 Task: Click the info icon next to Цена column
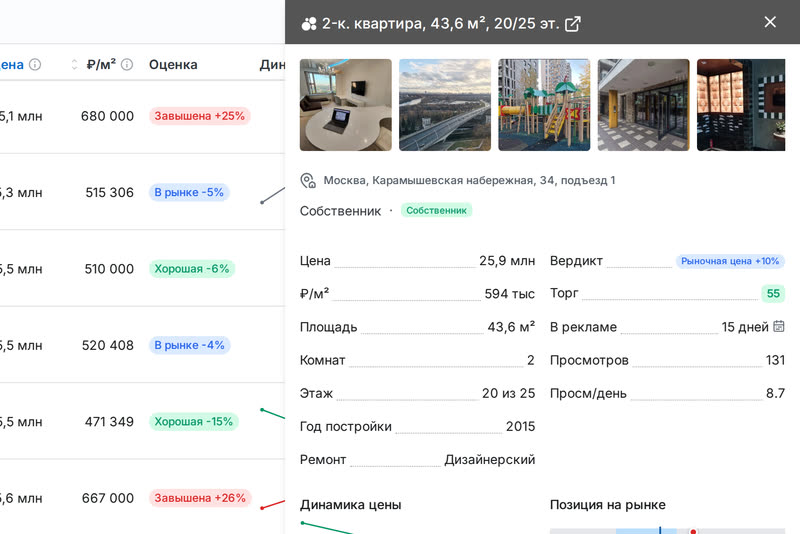pyautogui.click(x=35, y=65)
